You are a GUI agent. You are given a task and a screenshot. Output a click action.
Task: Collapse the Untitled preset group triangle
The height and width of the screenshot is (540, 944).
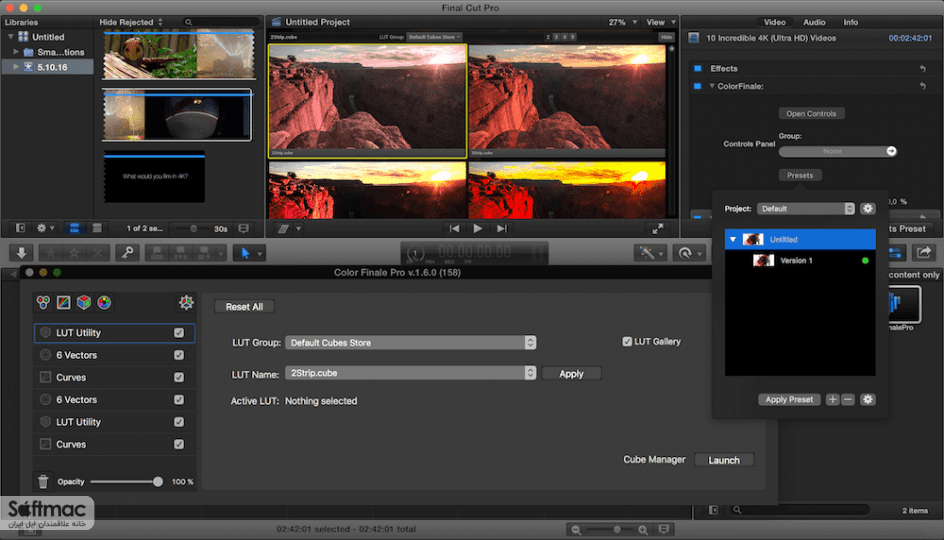click(733, 240)
